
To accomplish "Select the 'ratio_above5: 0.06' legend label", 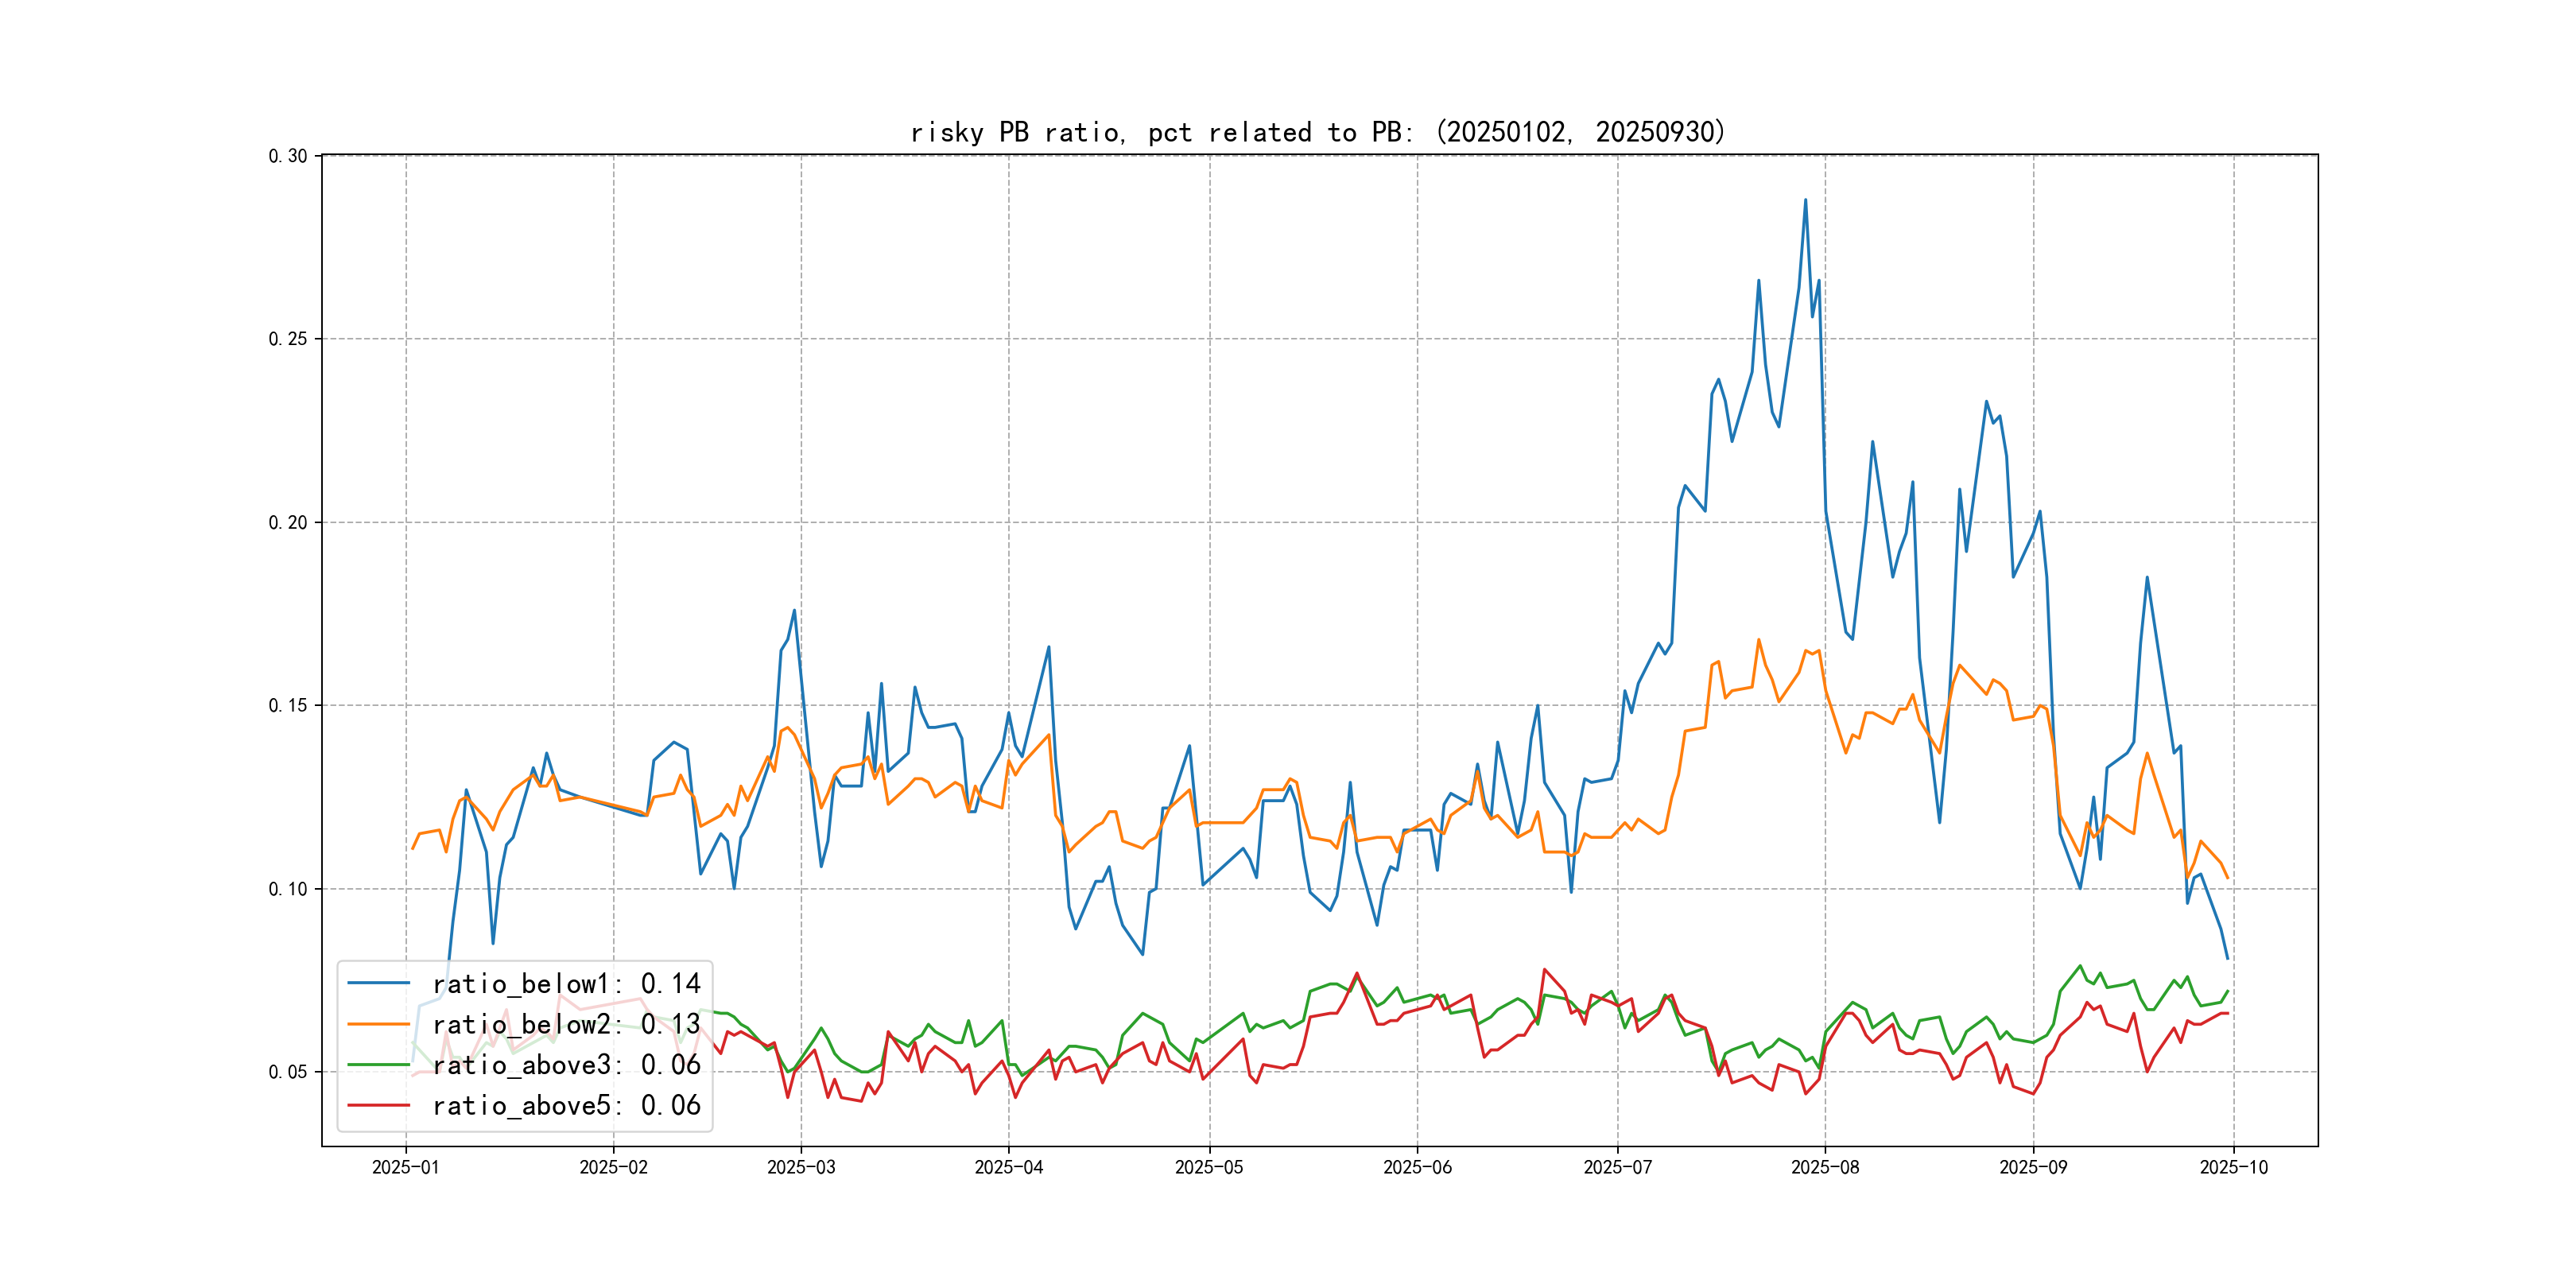I will tap(566, 1105).
